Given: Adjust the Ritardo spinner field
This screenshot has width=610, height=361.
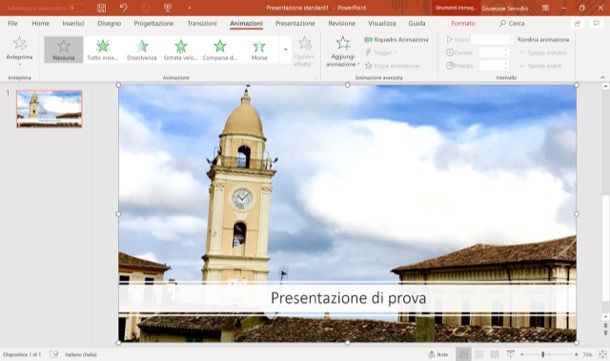Looking at the screenshot, I should point(494,65).
